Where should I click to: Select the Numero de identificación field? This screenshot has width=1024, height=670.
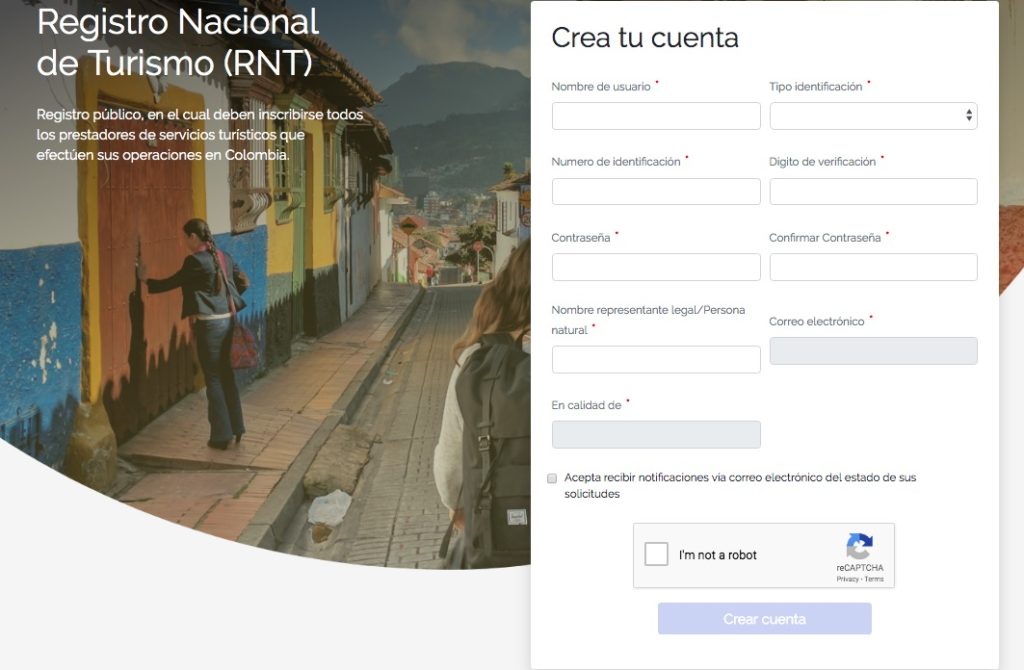point(655,191)
